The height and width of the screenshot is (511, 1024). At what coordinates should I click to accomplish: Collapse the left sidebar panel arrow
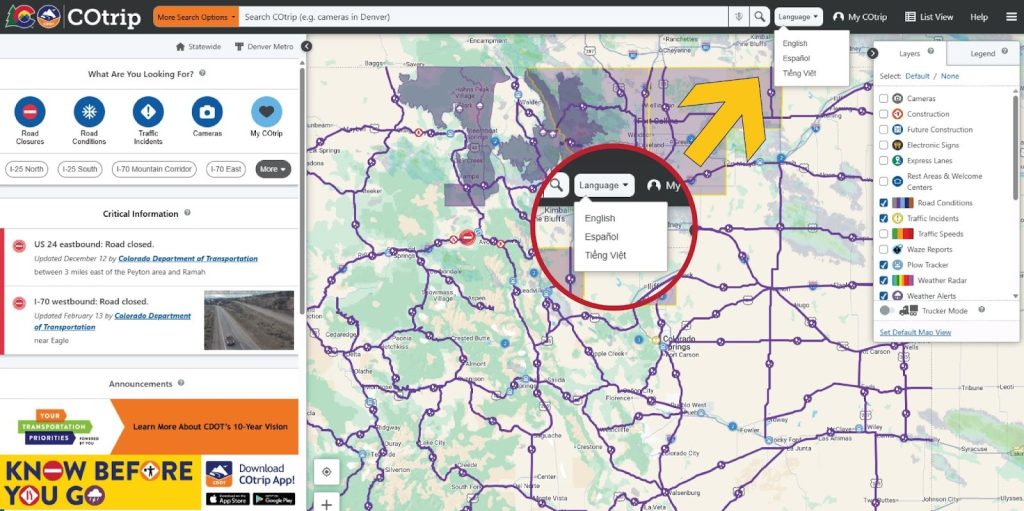(x=306, y=46)
